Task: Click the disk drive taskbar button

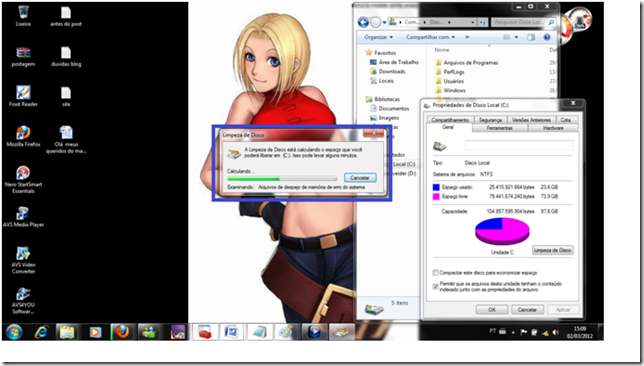Action: tap(341, 332)
